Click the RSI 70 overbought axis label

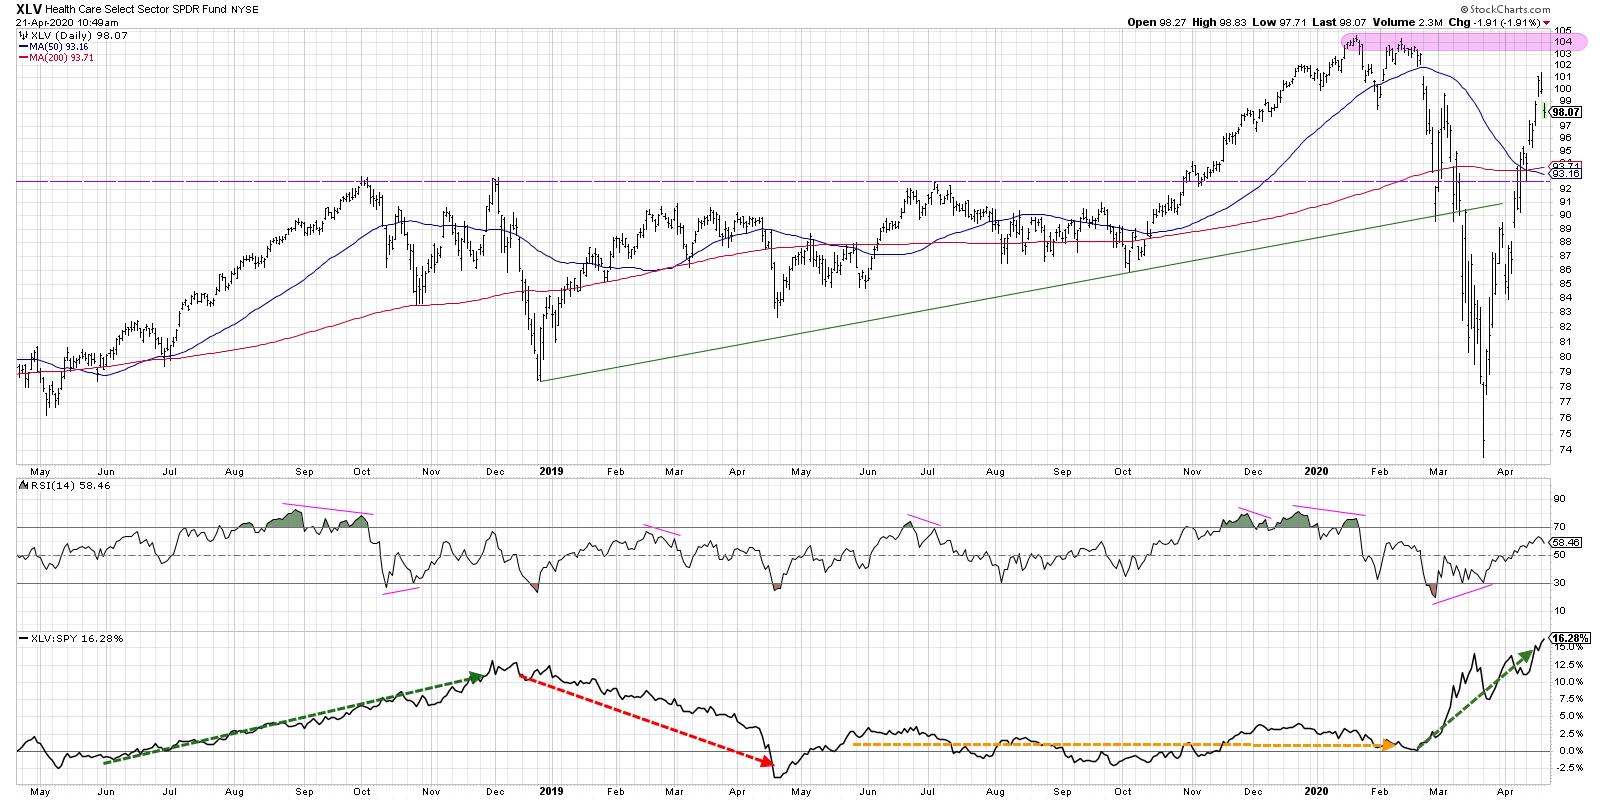[1558, 526]
